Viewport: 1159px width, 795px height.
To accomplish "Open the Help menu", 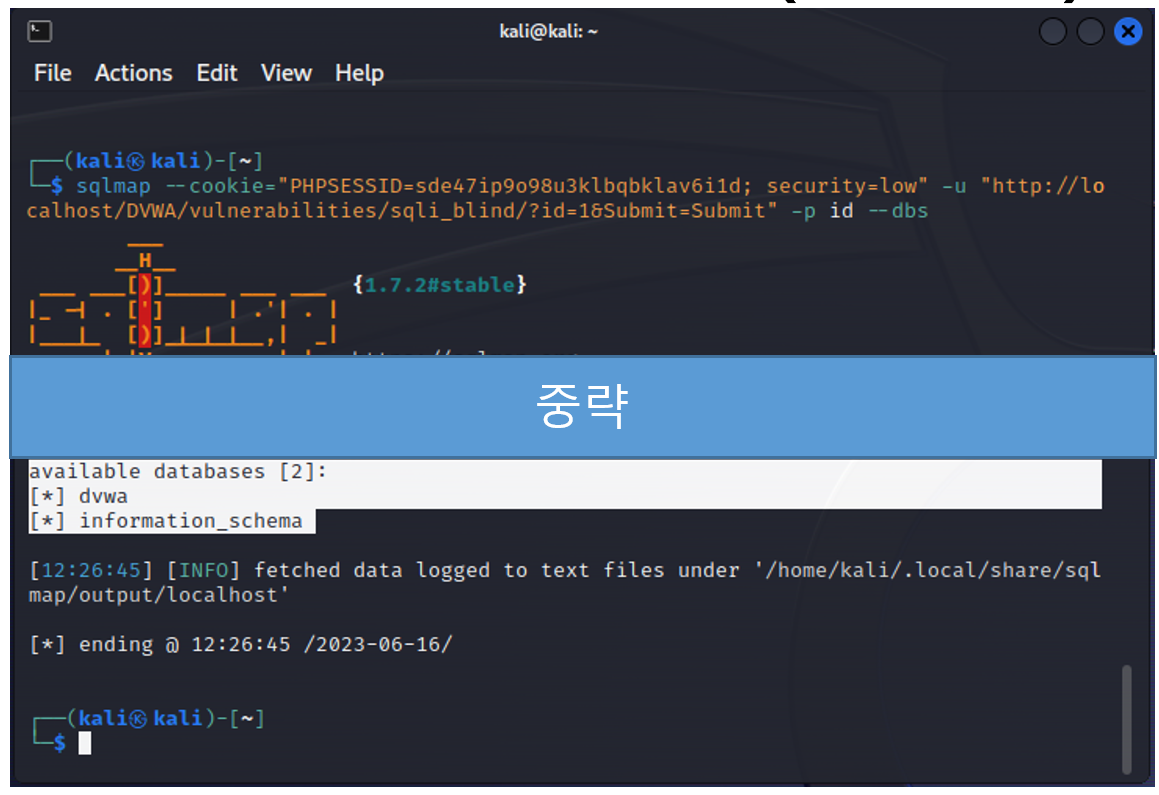I will click(359, 73).
